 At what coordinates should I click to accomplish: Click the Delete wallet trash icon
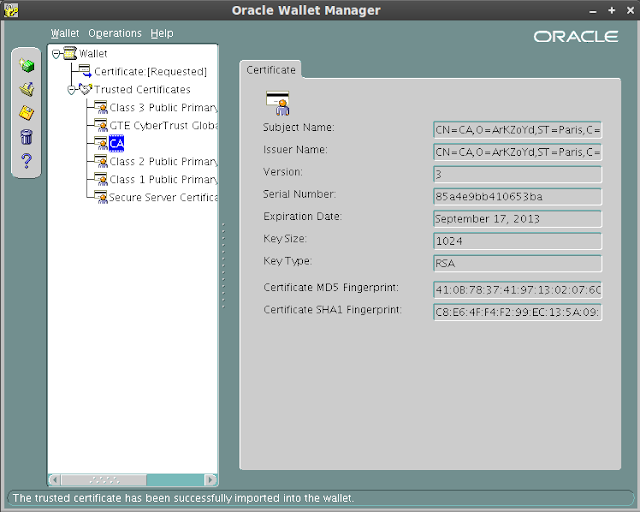click(27, 137)
